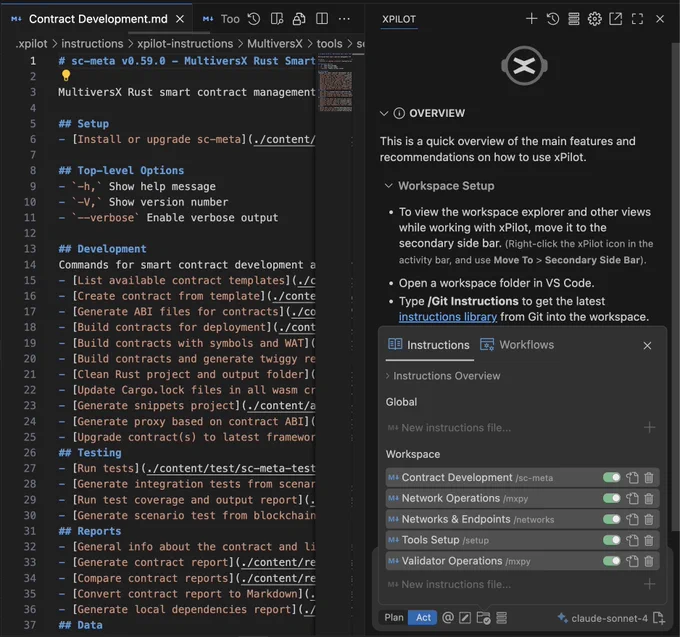Switch to the Workflows tab
This screenshot has height=637, width=680.
click(x=517, y=345)
